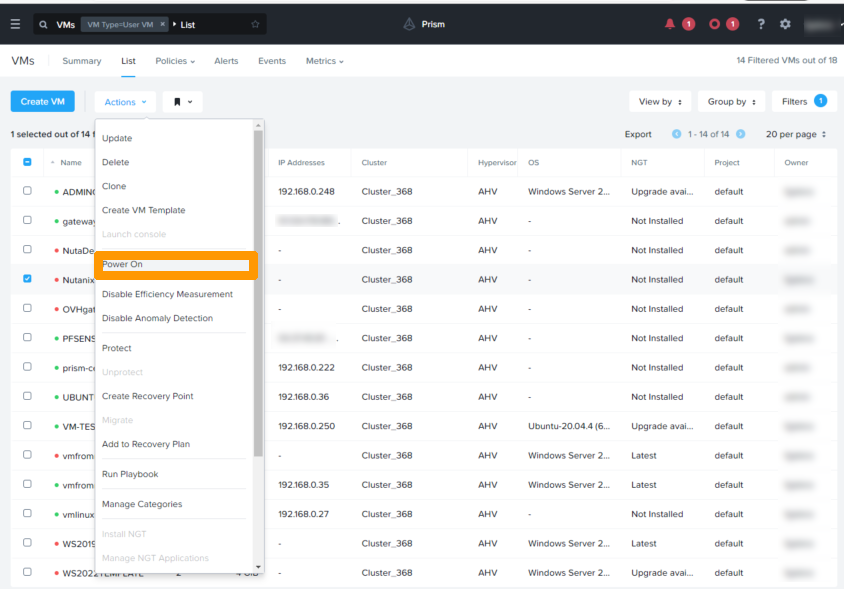Choose Power On from Actions menu

coord(176,265)
